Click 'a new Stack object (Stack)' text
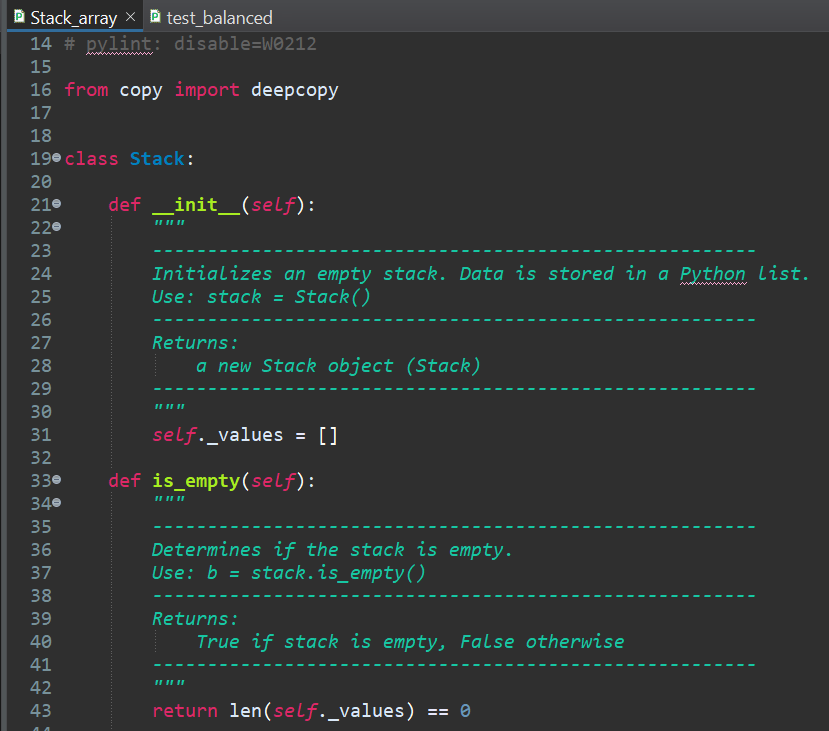Screen dimensions: 829x731 click(338, 366)
